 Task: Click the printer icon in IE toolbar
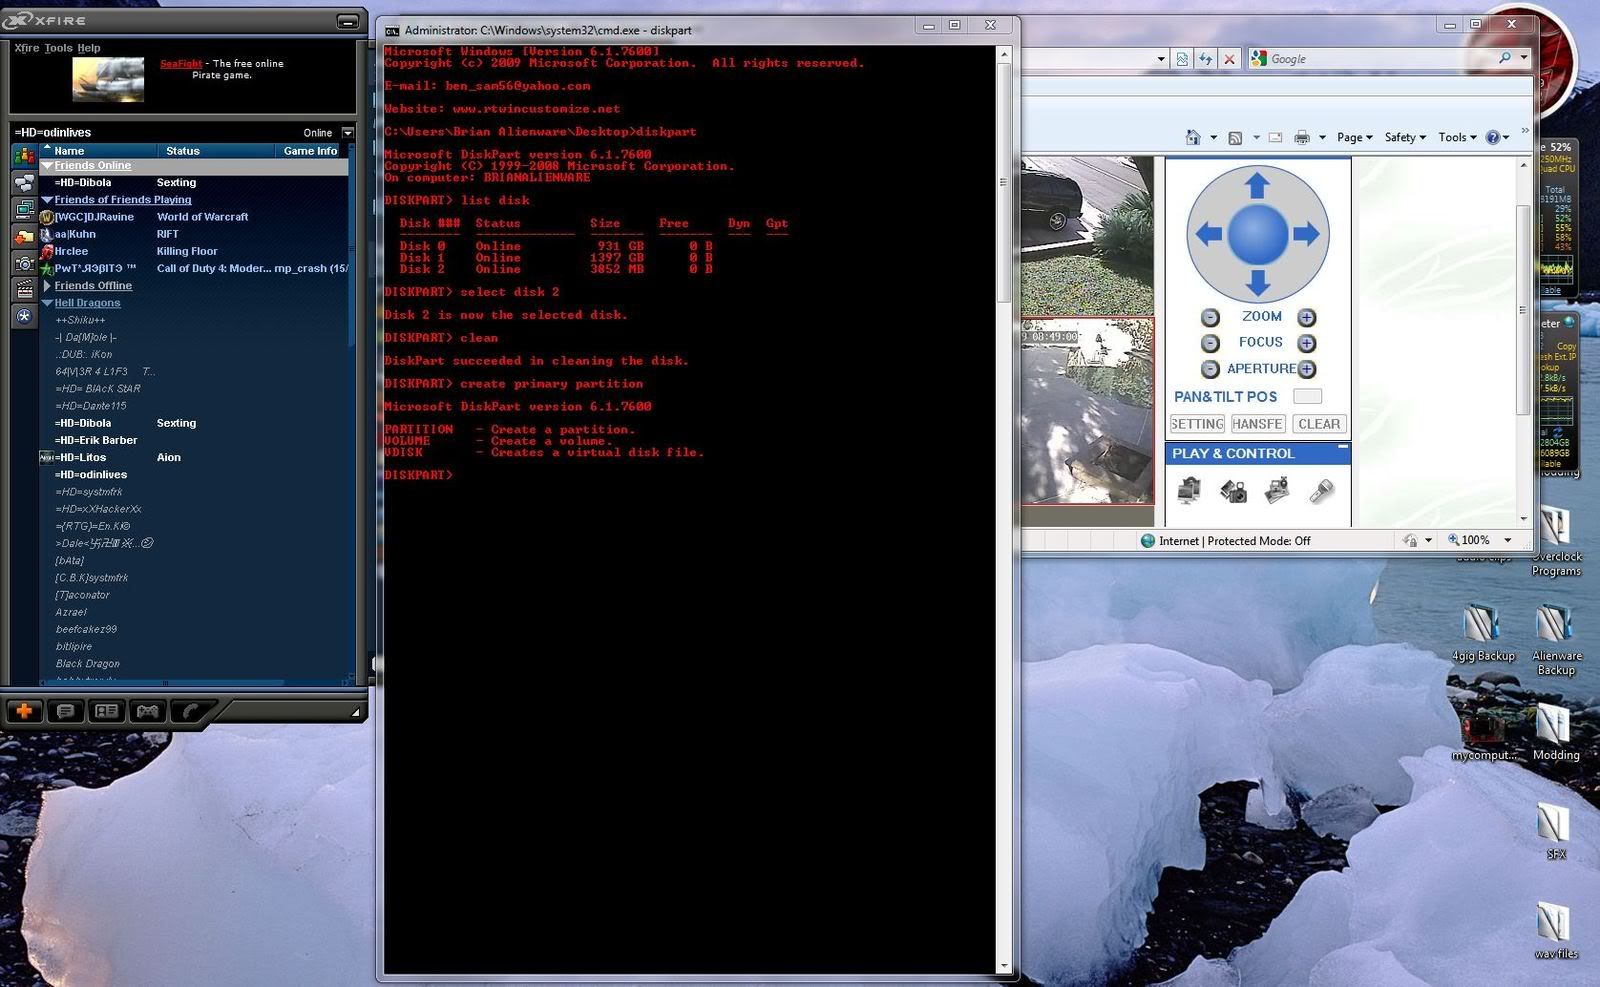point(1301,137)
